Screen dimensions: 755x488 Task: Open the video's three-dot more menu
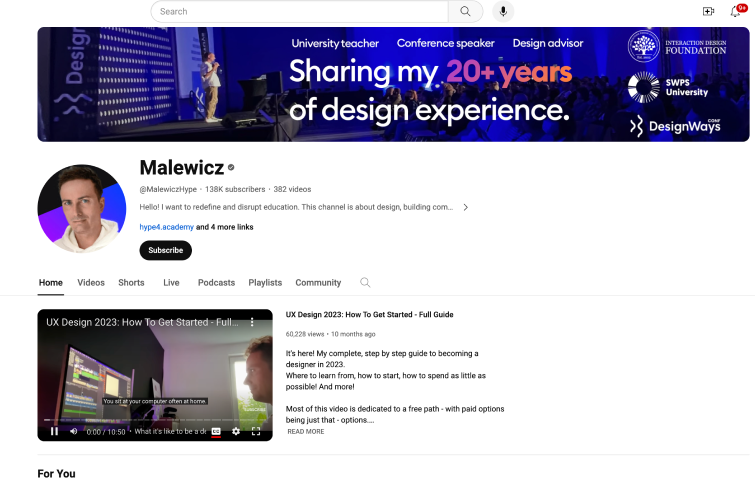coord(253,323)
